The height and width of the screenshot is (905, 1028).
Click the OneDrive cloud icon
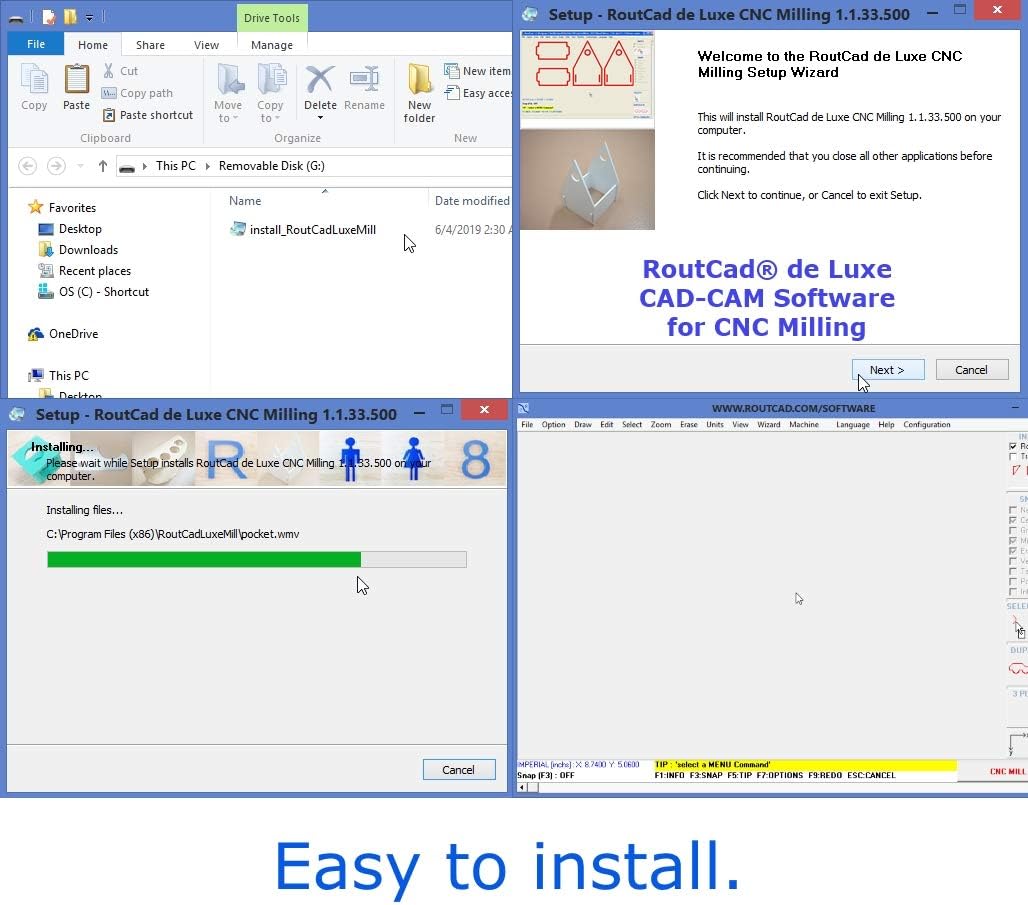tap(35, 334)
